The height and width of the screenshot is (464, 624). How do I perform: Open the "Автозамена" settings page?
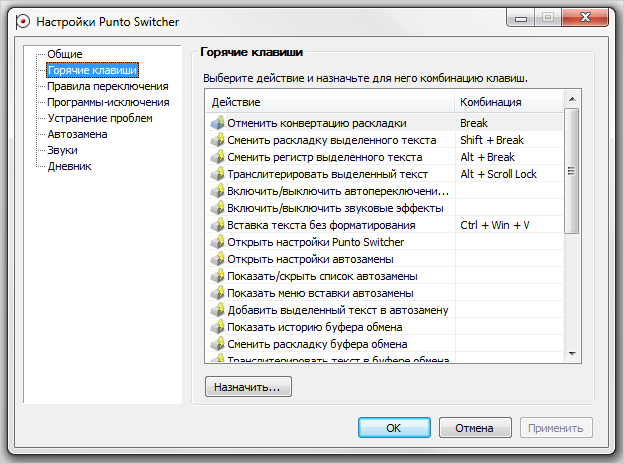[x=77, y=134]
